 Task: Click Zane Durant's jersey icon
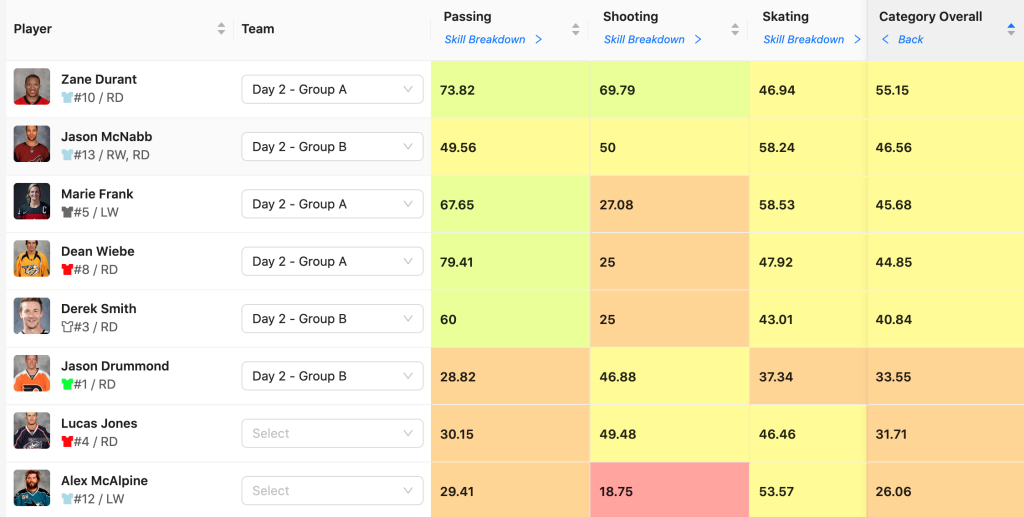[x=67, y=98]
